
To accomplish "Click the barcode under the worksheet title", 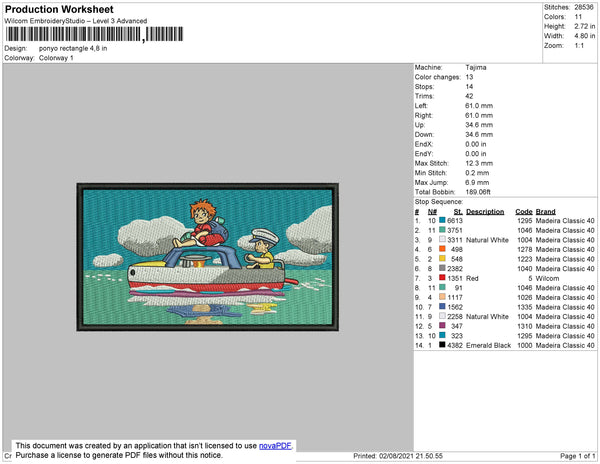I will click(94, 34).
